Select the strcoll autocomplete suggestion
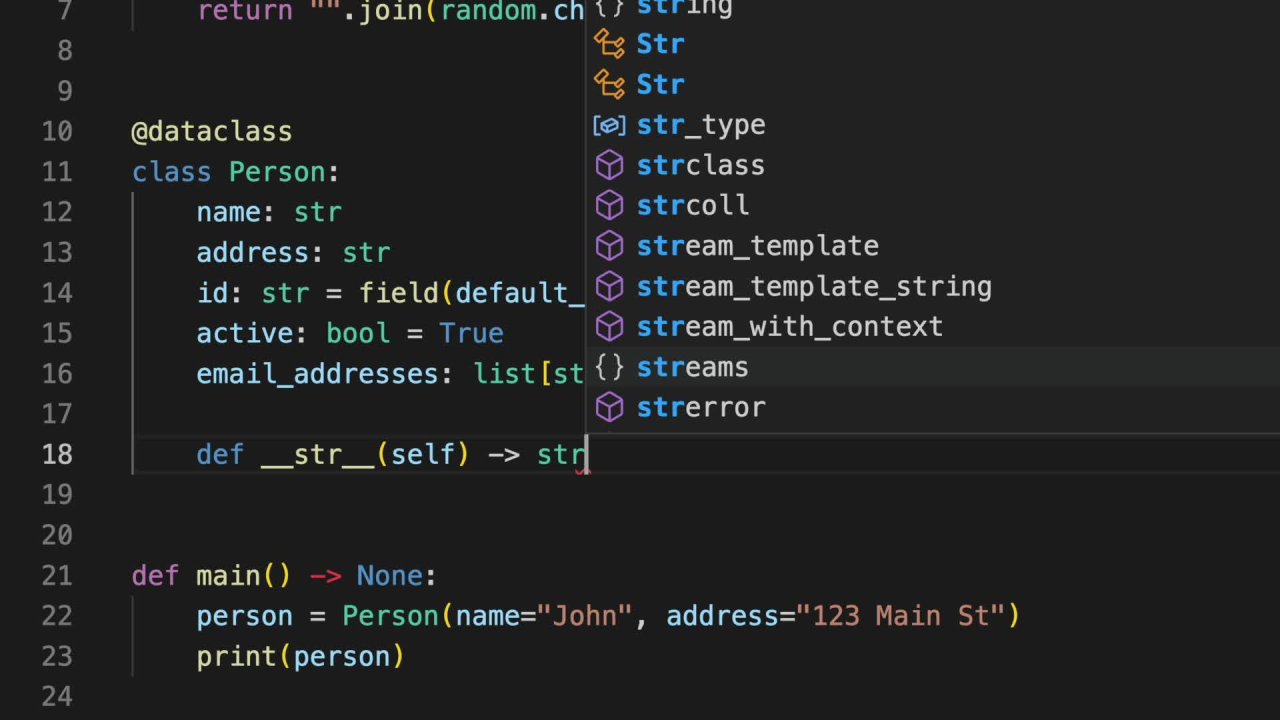The image size is (1280, 720). click(x=692, y=206)
